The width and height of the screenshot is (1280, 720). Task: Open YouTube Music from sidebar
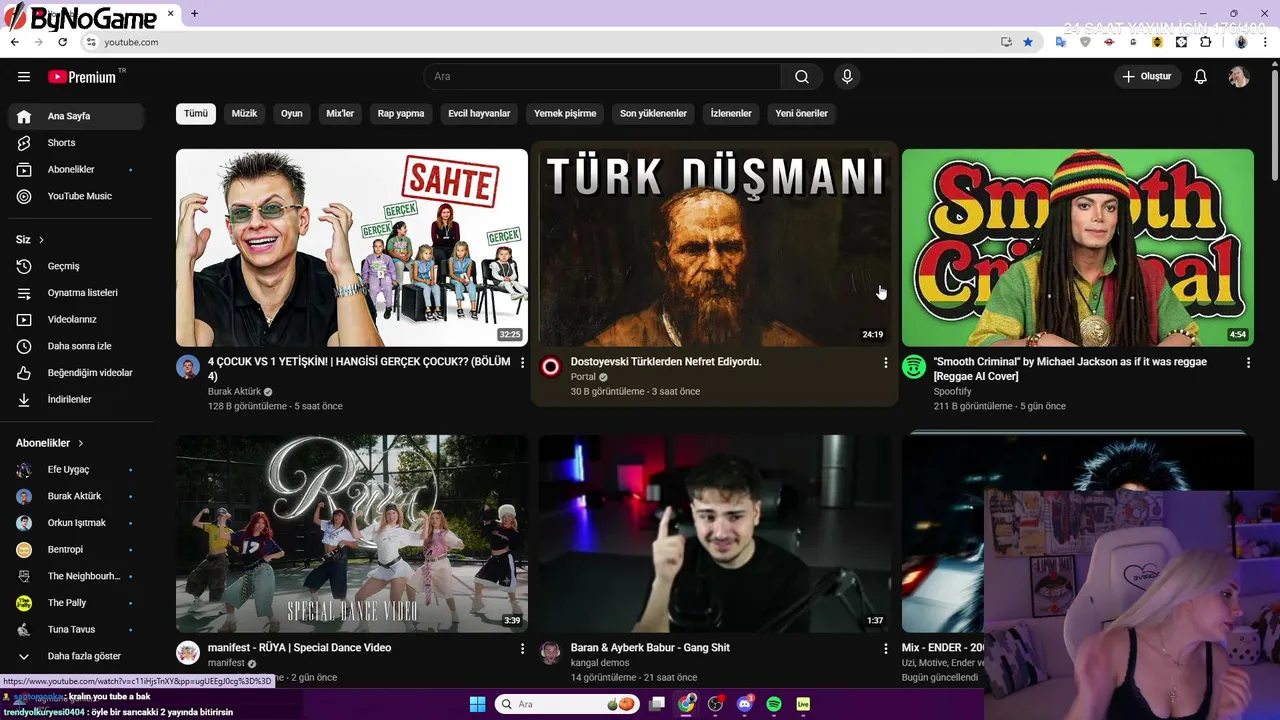(x=76, y=196)
